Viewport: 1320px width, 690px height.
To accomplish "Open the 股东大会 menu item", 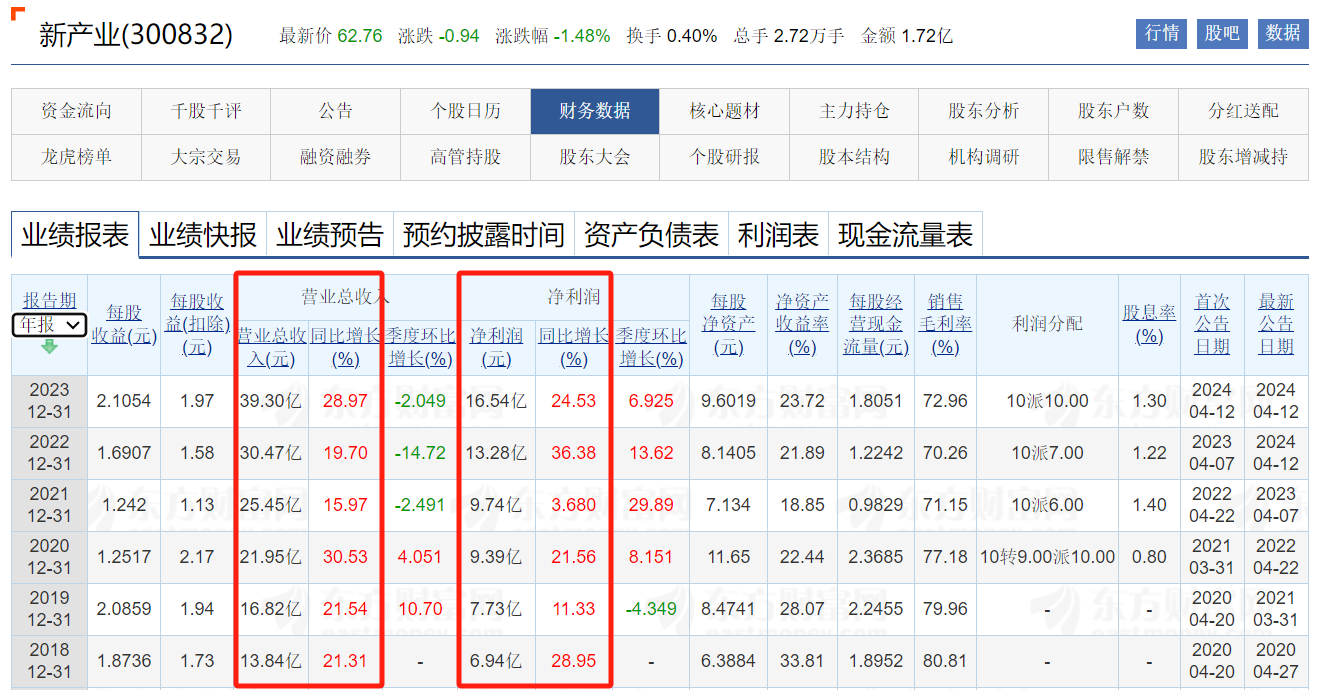I will [x=595, y=157].
